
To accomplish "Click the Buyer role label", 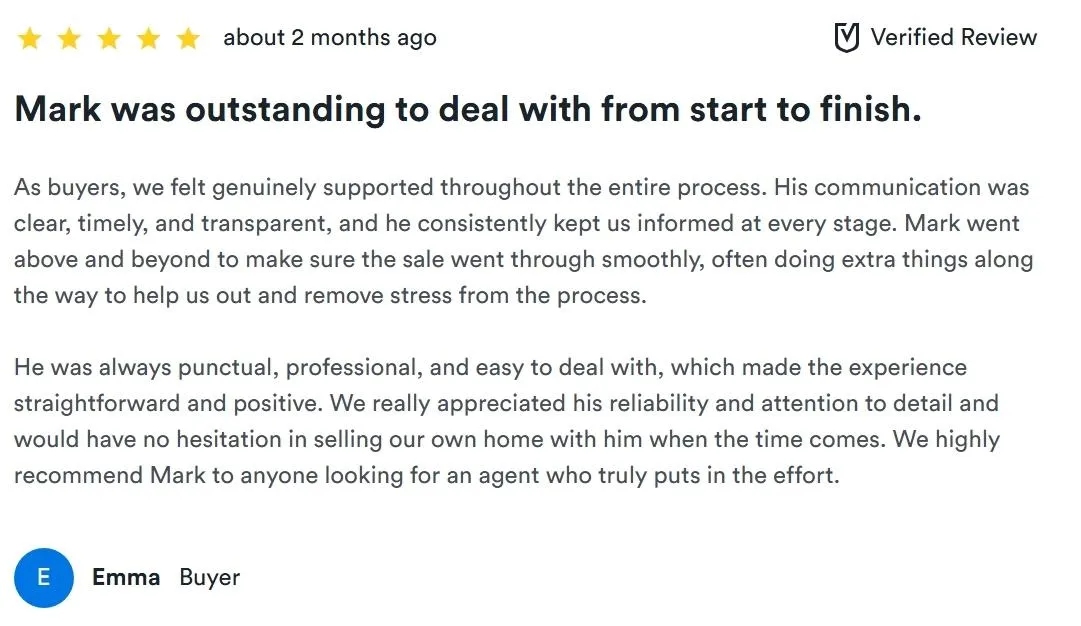I will (x=210, y=577).
